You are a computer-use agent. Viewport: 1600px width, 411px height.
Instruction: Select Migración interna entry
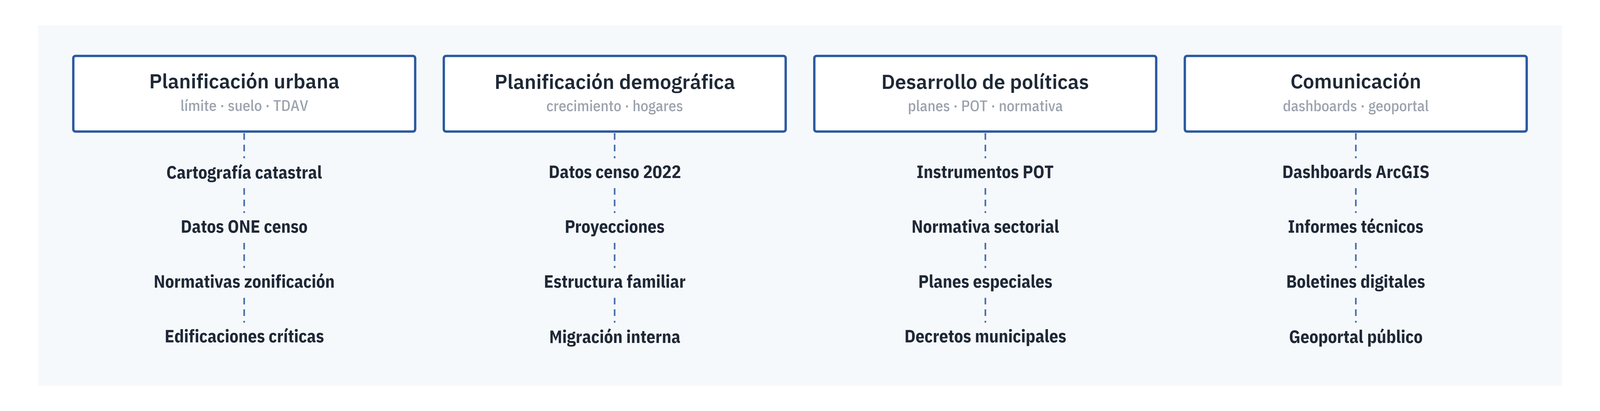(x=614, y=337)
